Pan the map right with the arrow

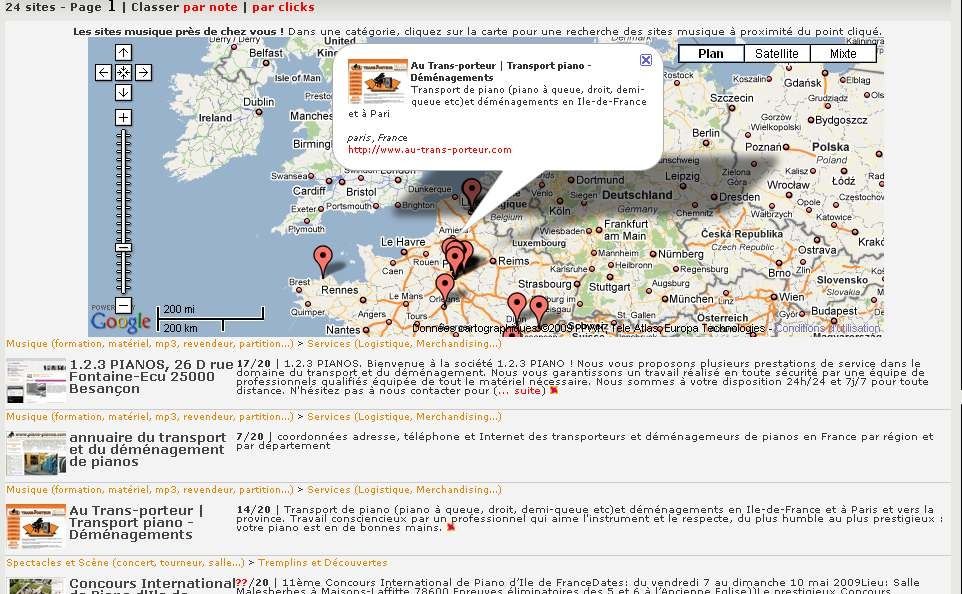pos(143,72)
